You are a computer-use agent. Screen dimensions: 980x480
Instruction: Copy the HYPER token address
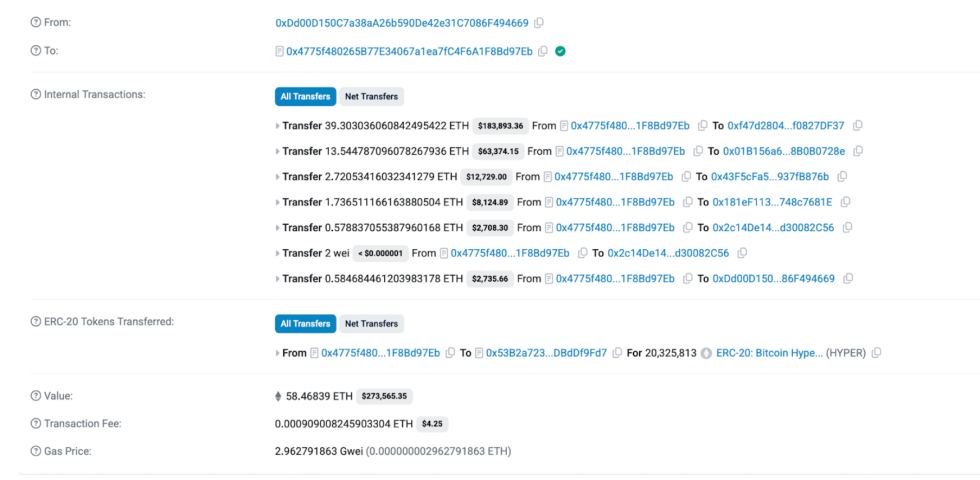pyautogui.click(x=877, y=353)
